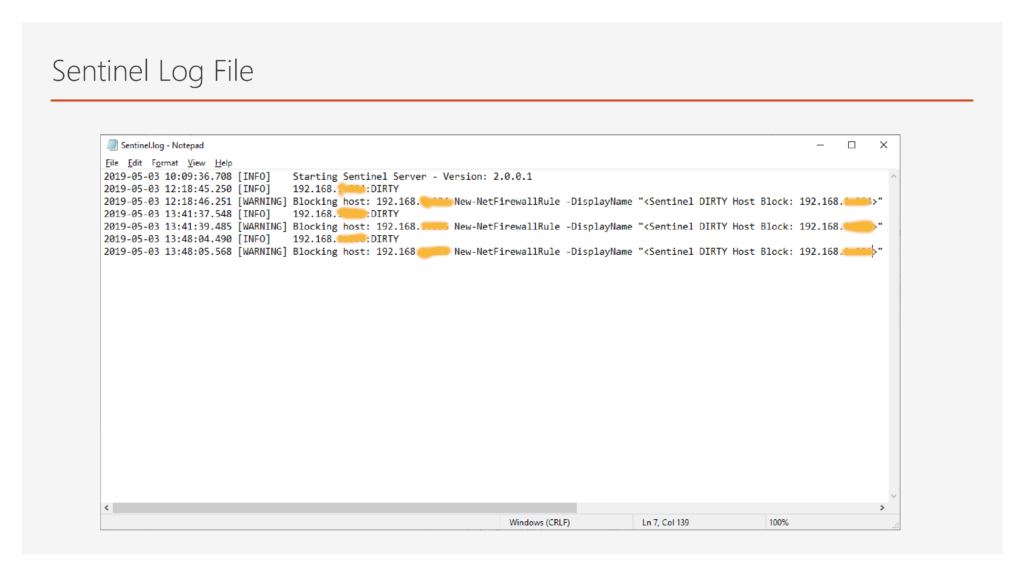1024x576 pixels.
Task: Open the Edit menu
Action: pyautogui.click(x=135, y=163)
